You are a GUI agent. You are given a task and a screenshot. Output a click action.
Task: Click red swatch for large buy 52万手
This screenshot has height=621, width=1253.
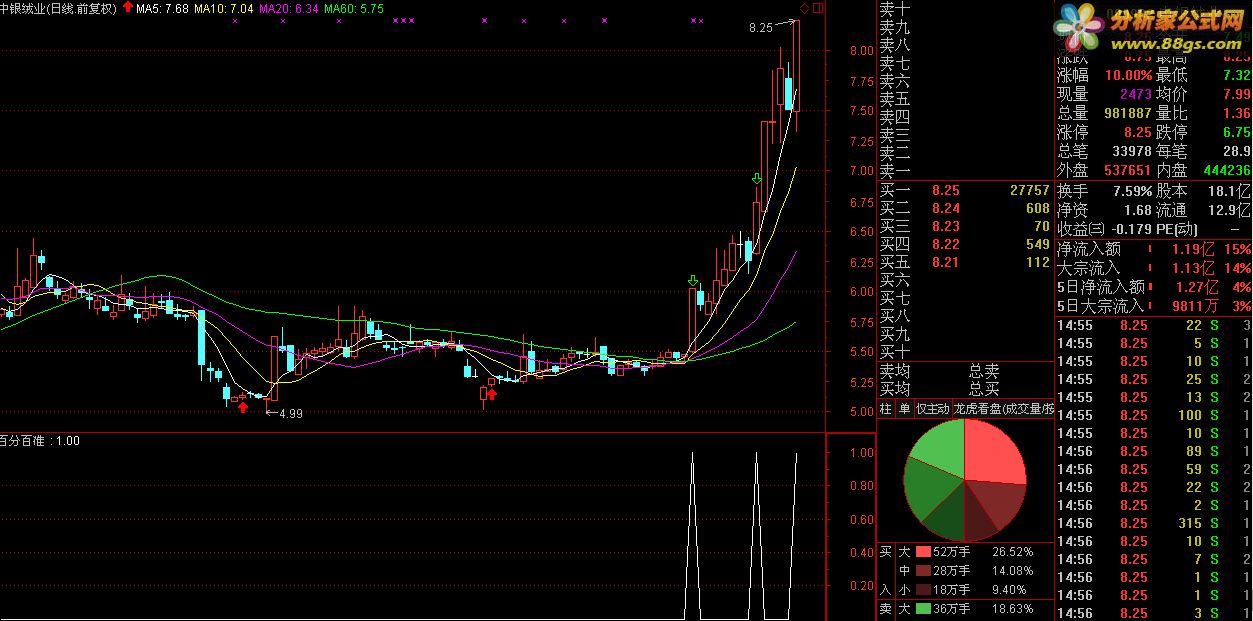click(921, 552)
